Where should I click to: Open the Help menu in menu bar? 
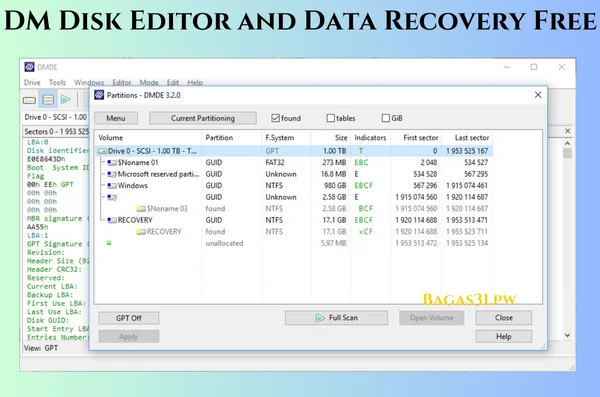pos(195,82)
